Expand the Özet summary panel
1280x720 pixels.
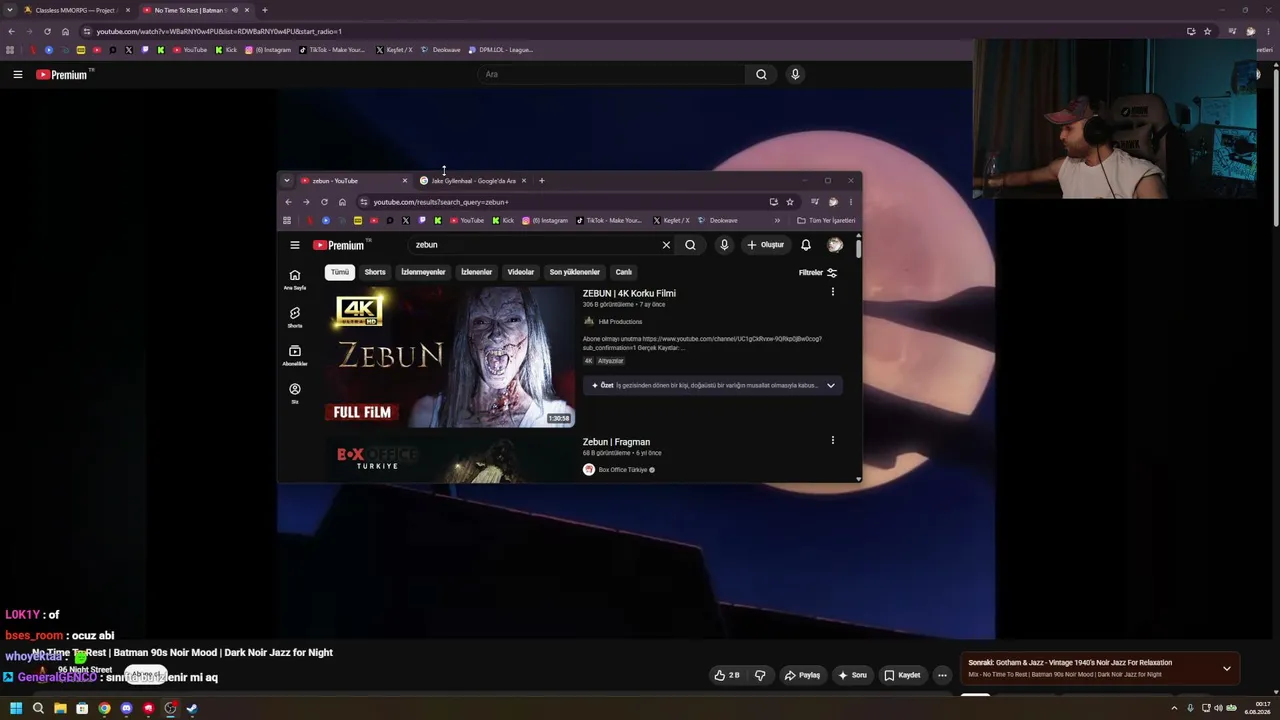pyautogui.click(x=830, y=385)
